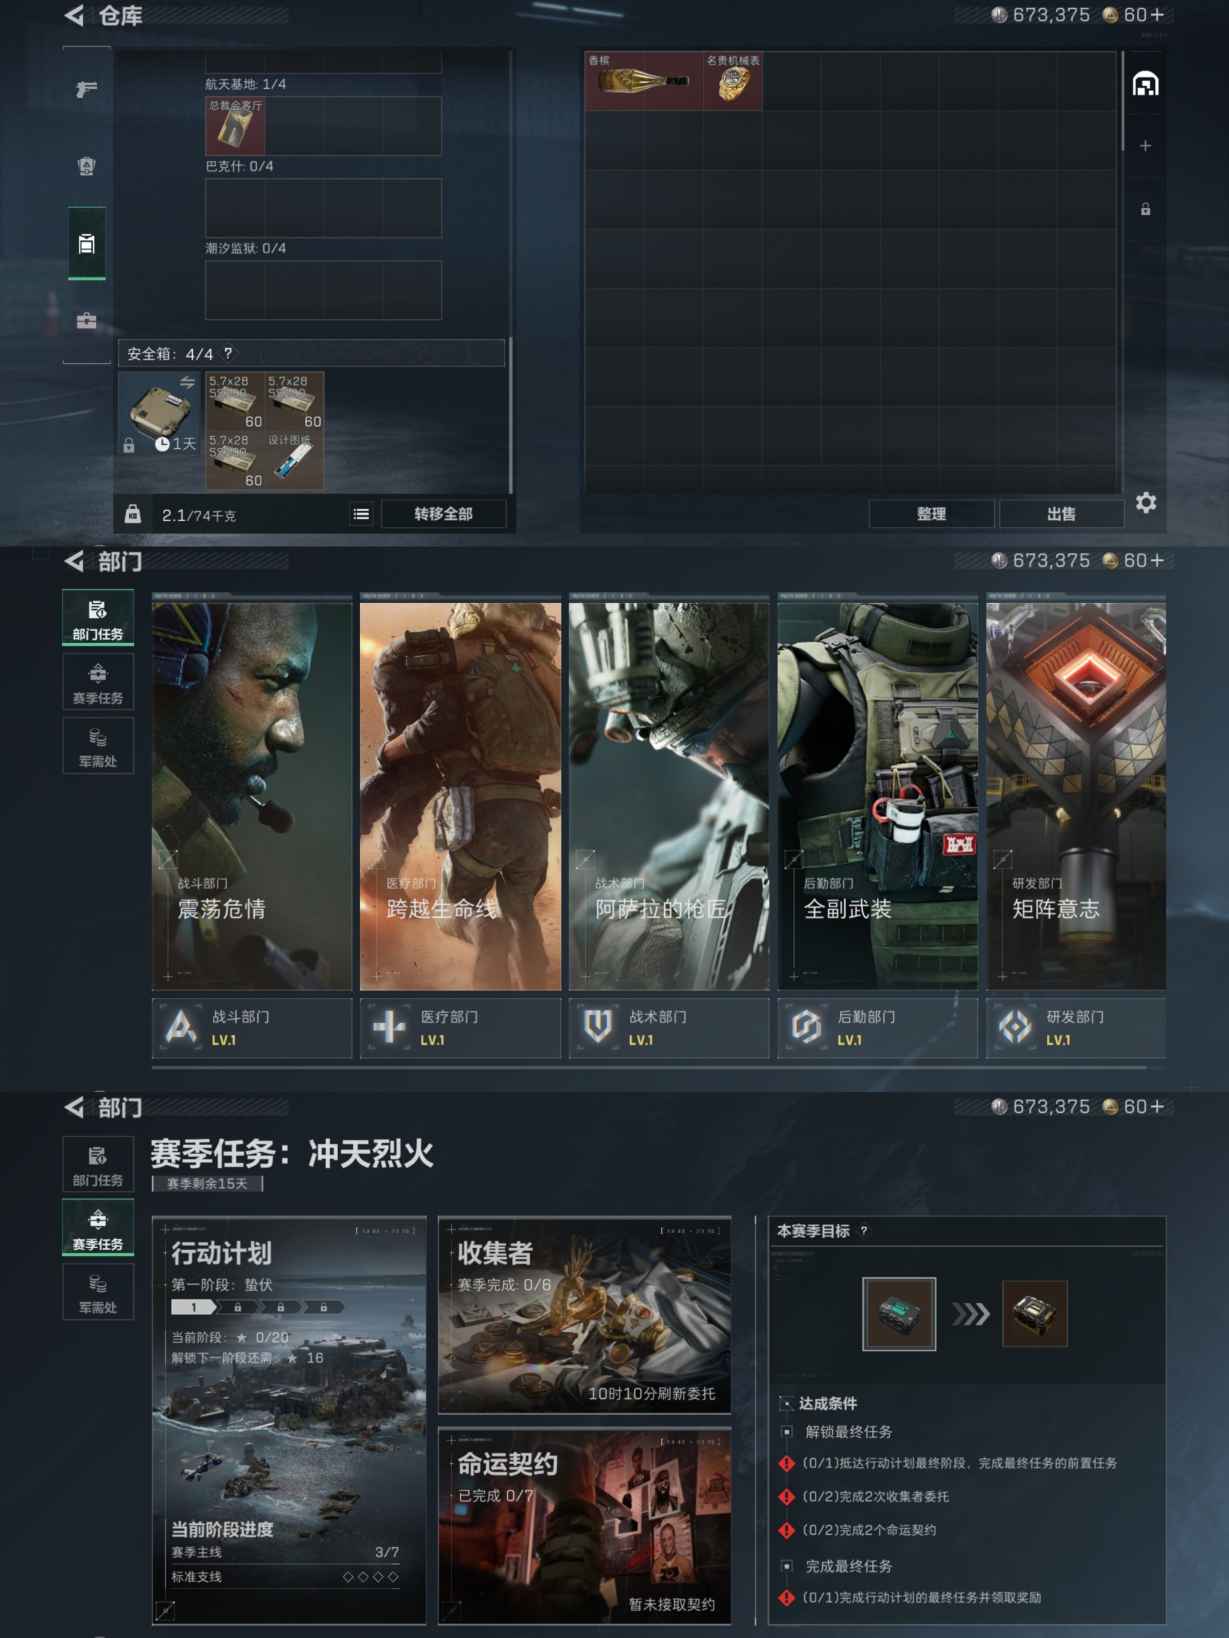Click the plus icon to add stash page

tap(1145, 146)
